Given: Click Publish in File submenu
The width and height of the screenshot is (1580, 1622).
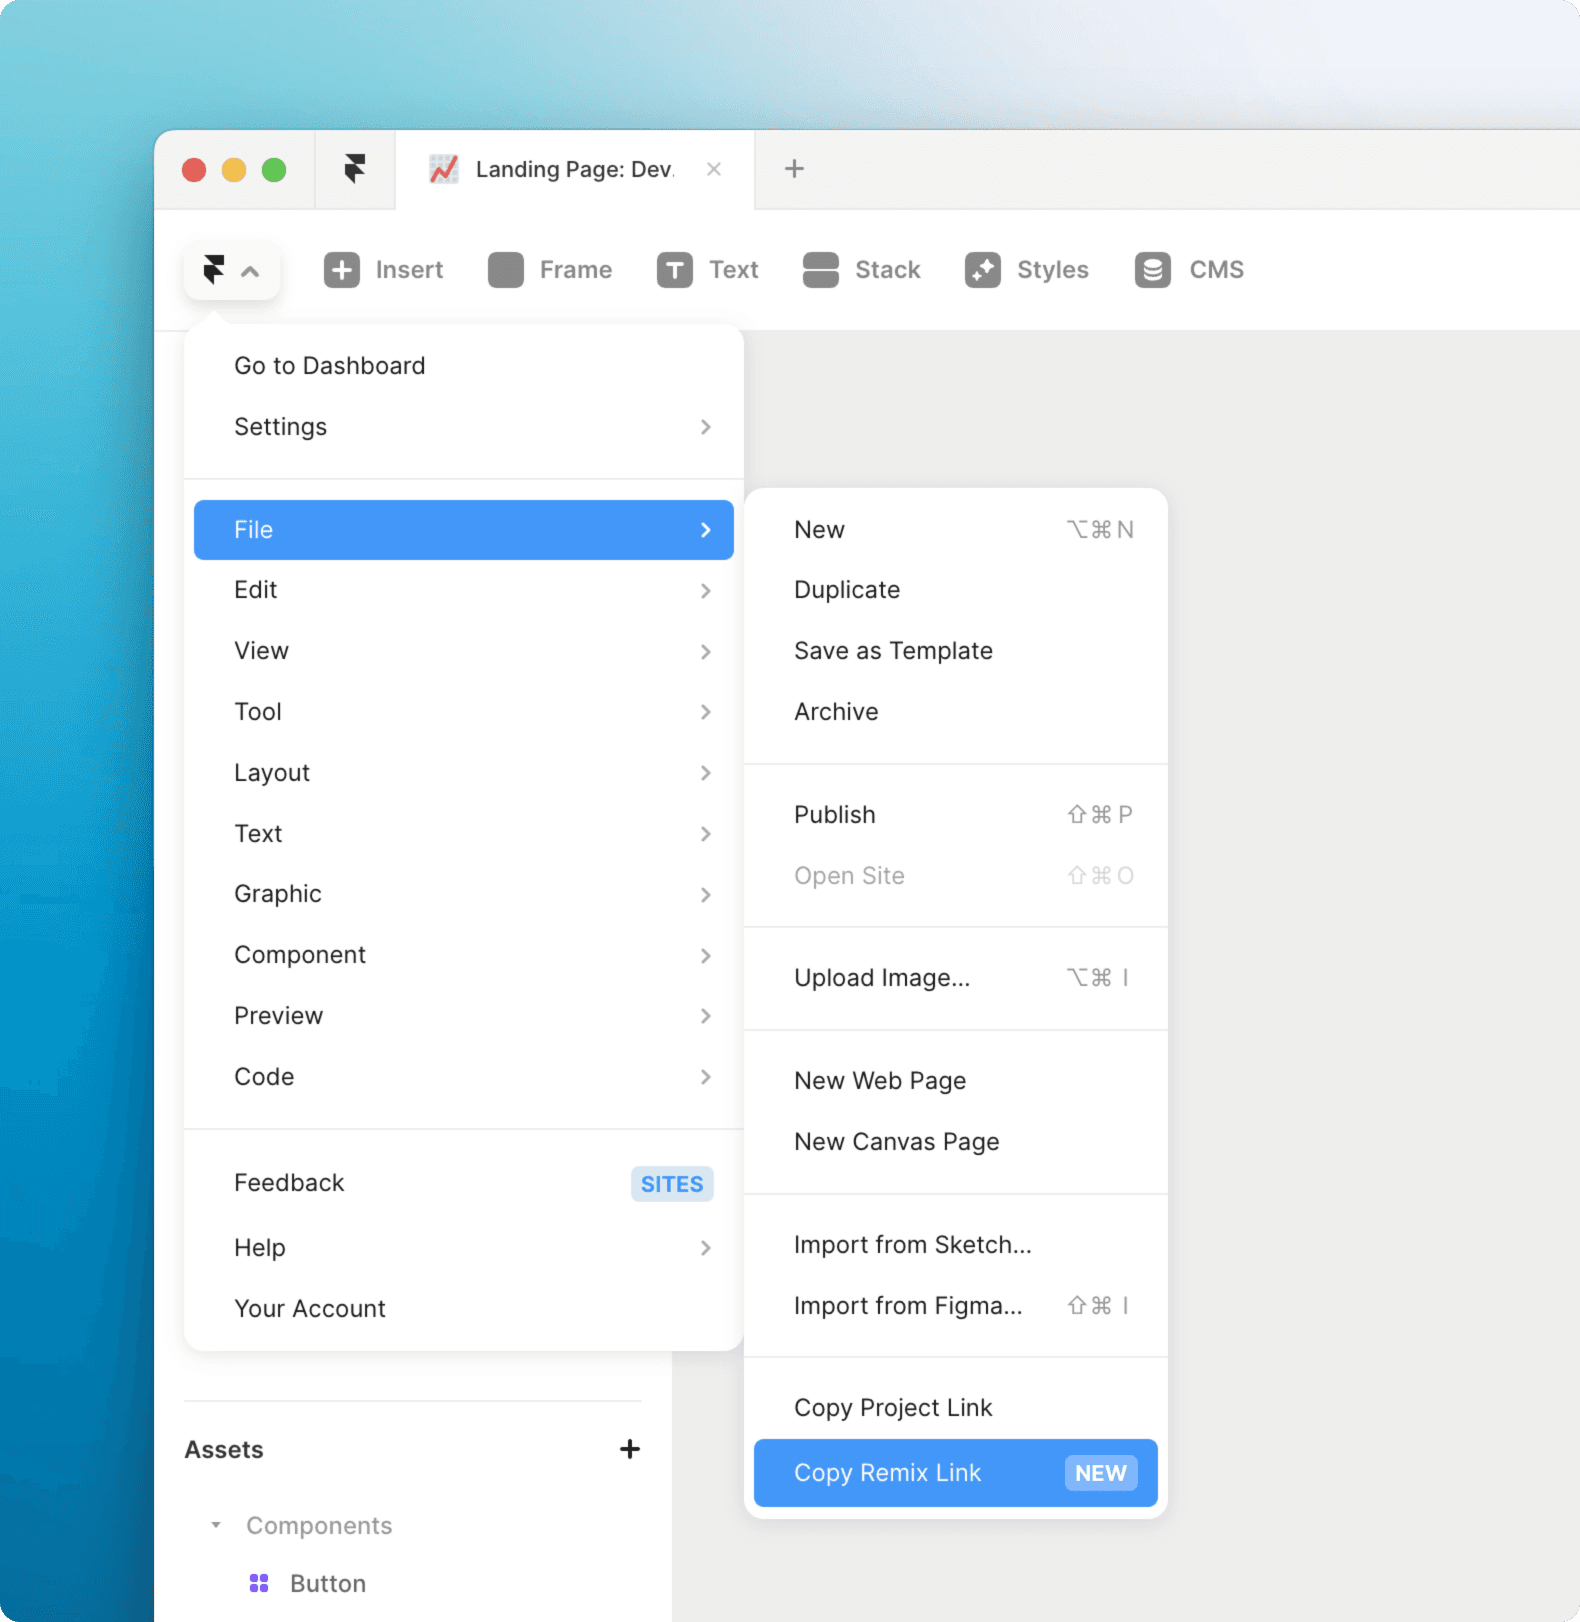Looking at the screenshot, I should [x=956, y=815].
